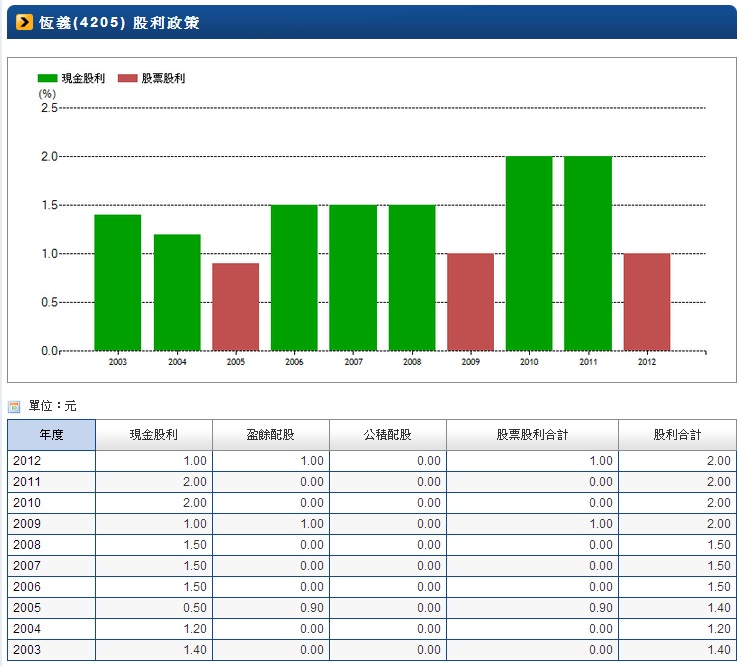Click the 2.5 y-axis label
The width and height of the screenshot is (742, 666).
click(x=49, y=108)
